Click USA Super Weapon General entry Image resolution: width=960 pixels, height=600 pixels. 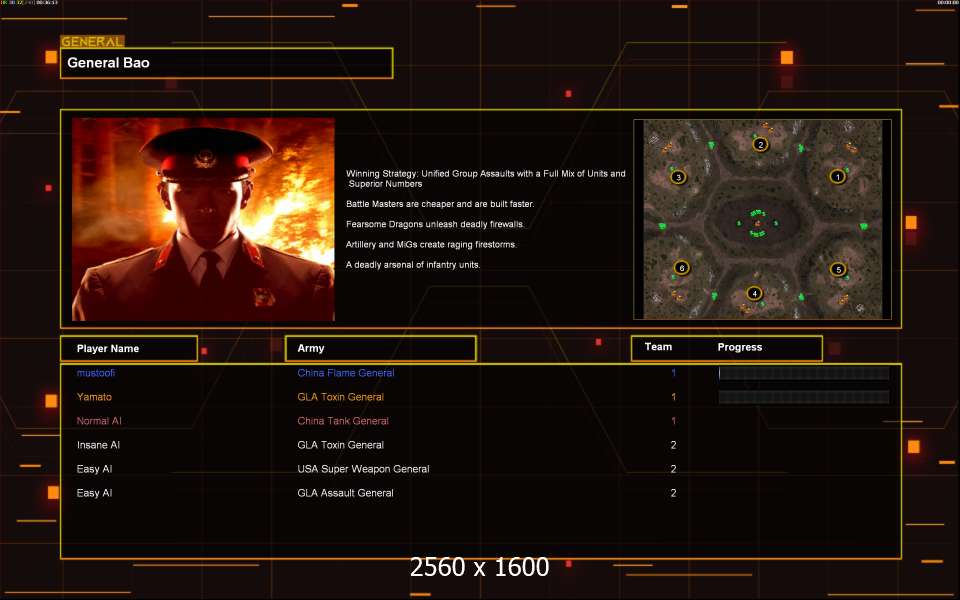363,469
